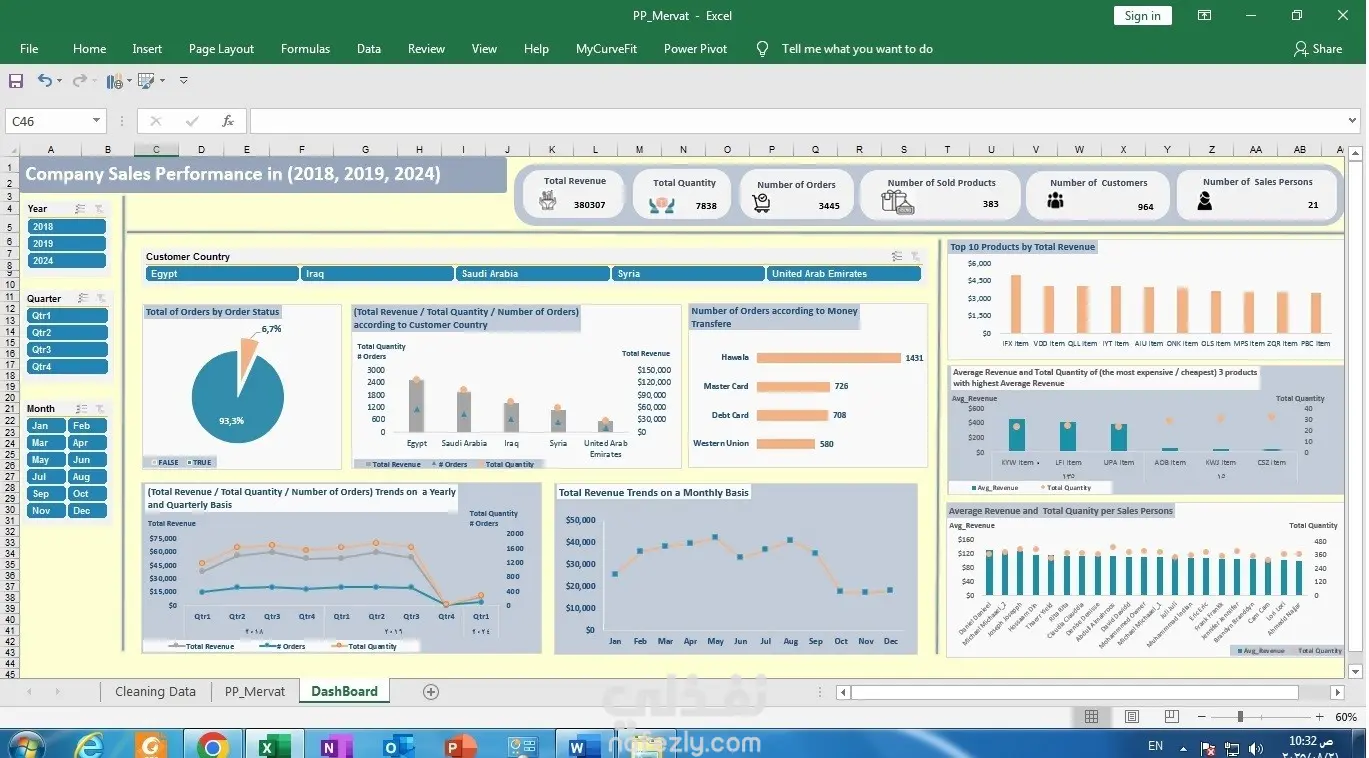Click the Insert Function fx icon
This screenshot has width=1369, height=758.
point(228,121)
